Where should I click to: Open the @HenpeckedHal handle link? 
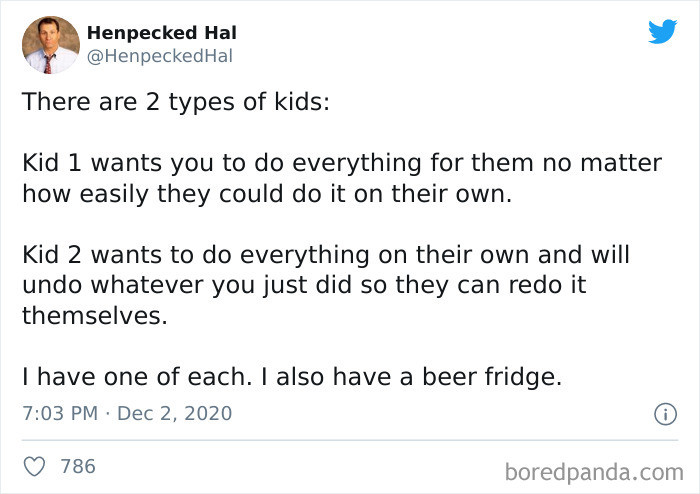pyautogui.click(x=160, y=56)
